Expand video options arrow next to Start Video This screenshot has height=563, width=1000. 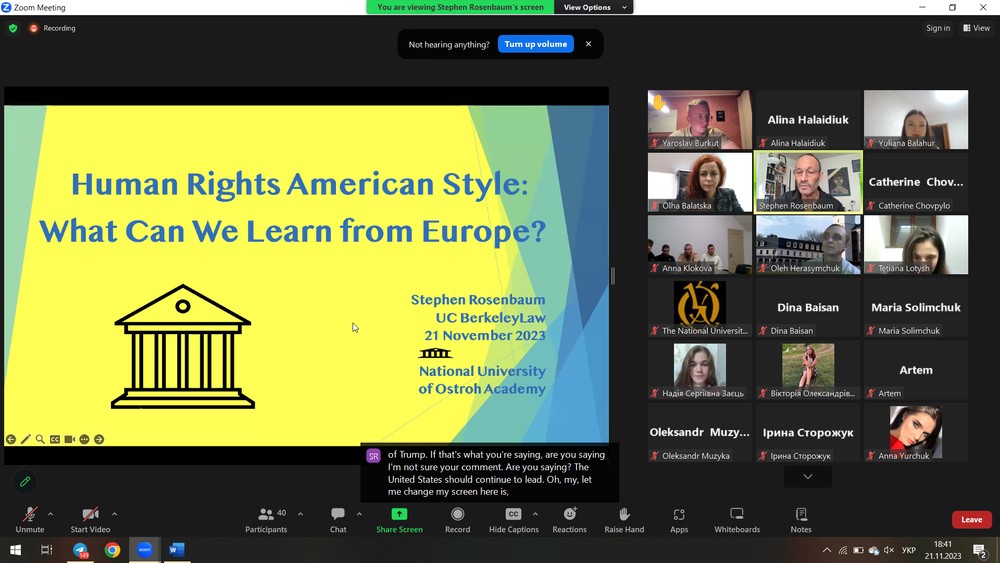pyautogui.click(x=114, y=514)
